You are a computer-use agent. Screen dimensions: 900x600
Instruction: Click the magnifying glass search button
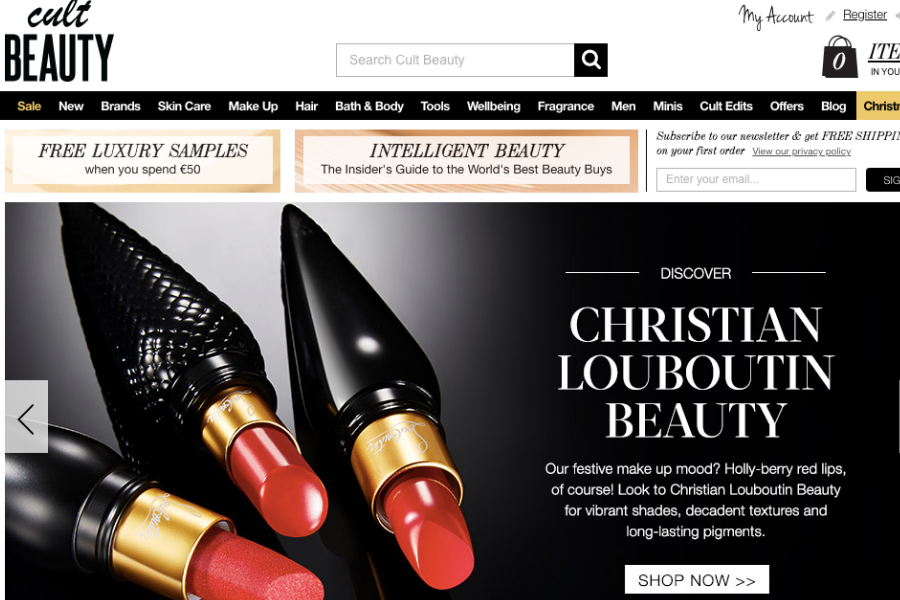tap(591, 60)
